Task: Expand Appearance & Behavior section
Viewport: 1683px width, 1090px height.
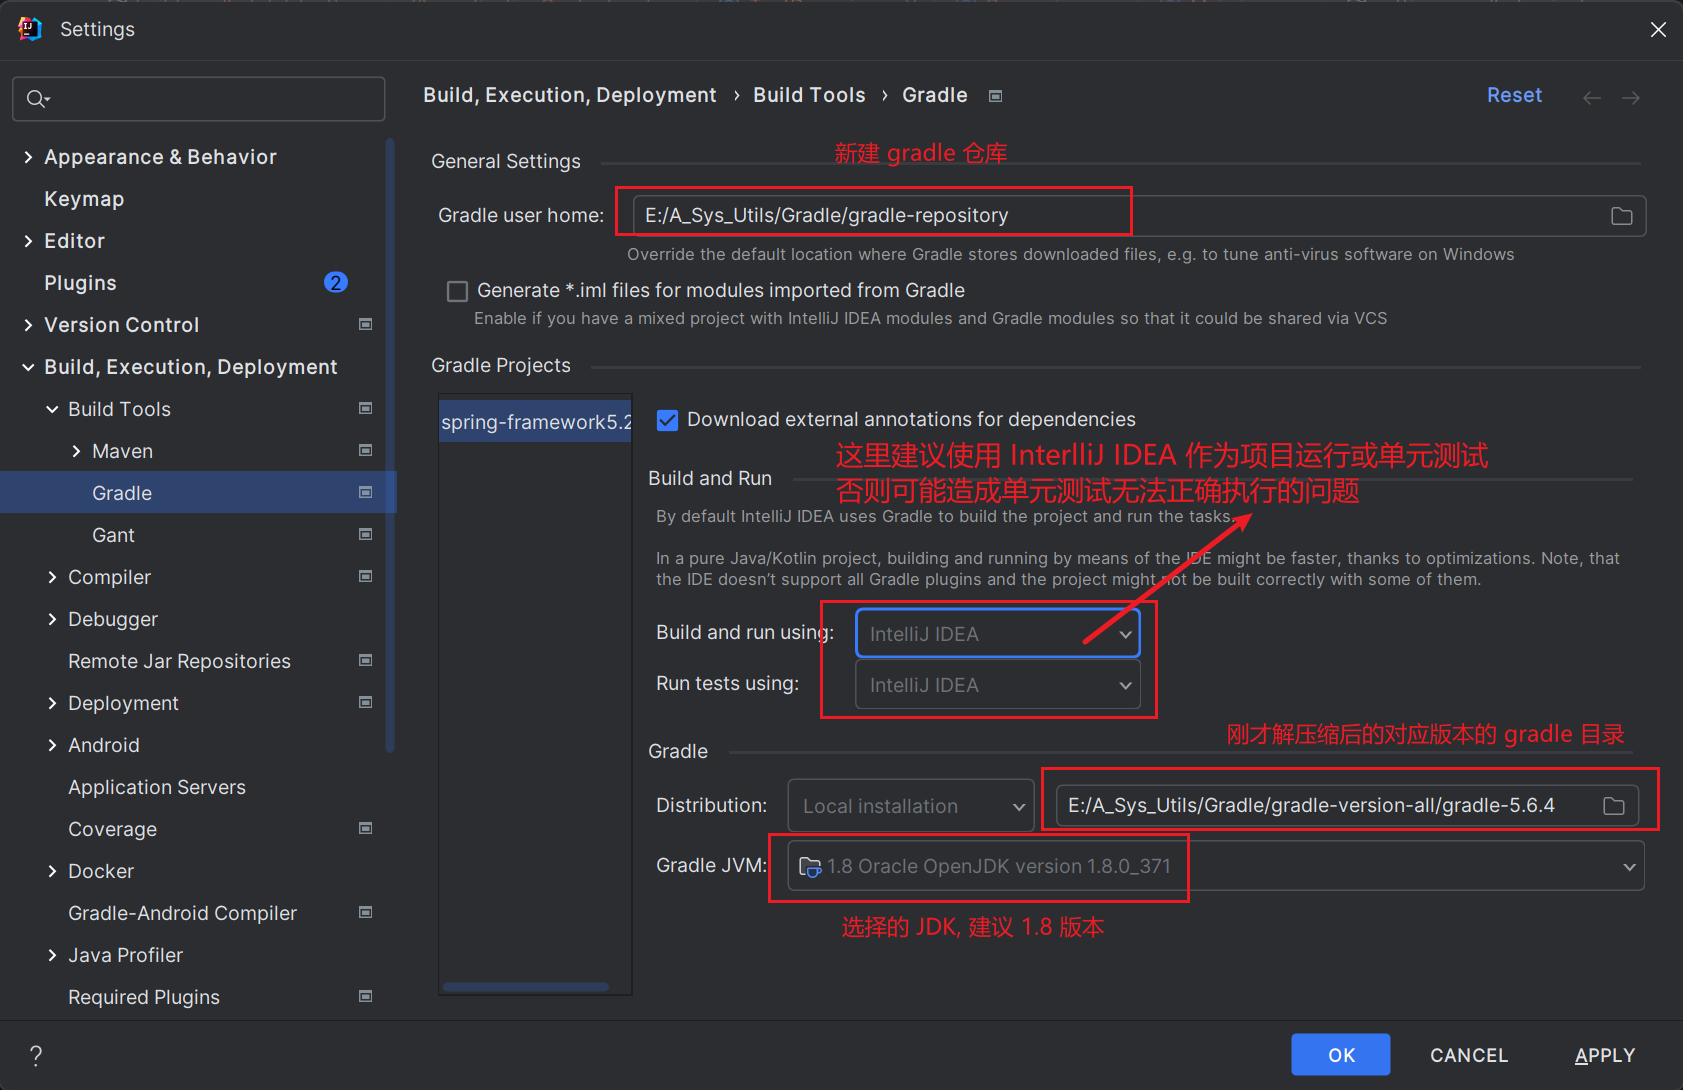Action: tap(28, 157)
